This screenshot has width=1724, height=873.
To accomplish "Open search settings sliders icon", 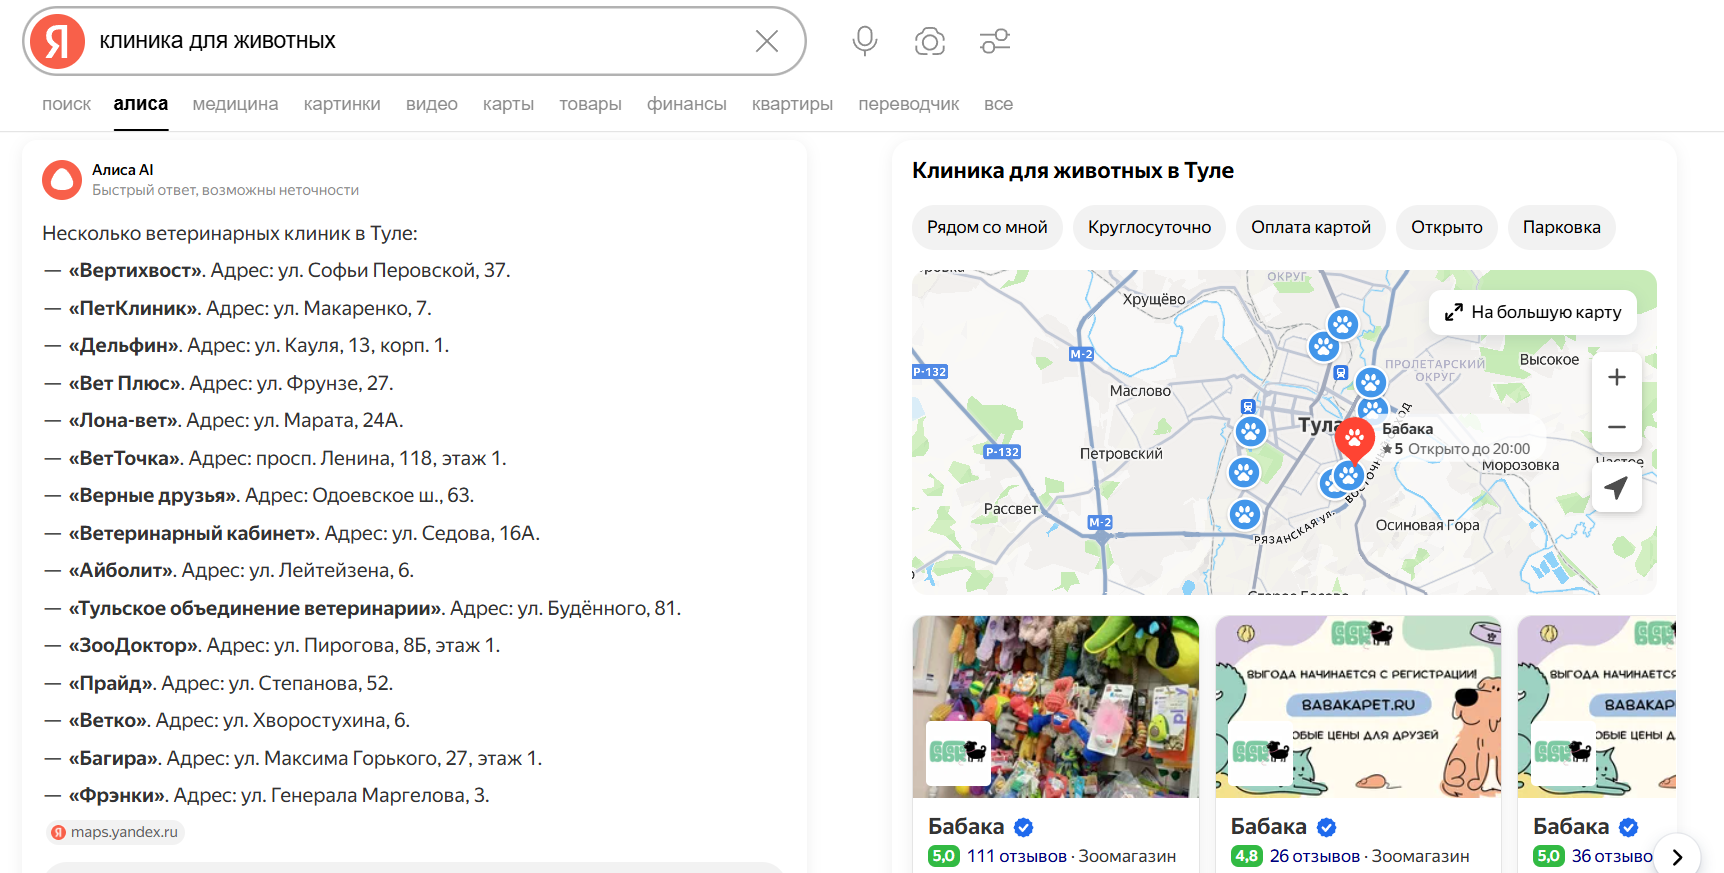I will point(994,41).
